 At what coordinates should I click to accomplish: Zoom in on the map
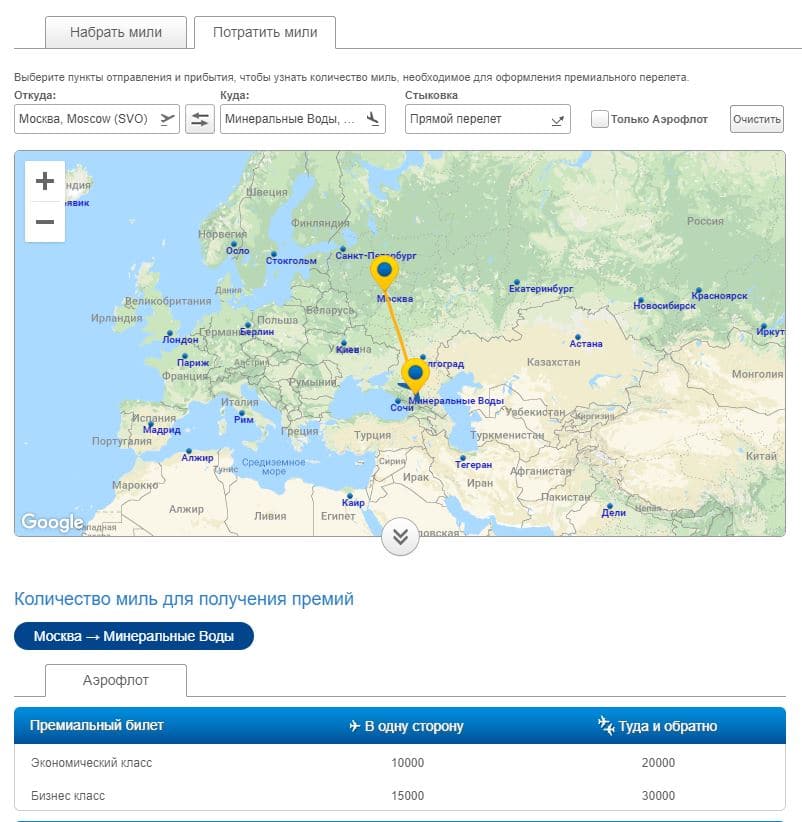pyautogui.click(x=45, y=181)
